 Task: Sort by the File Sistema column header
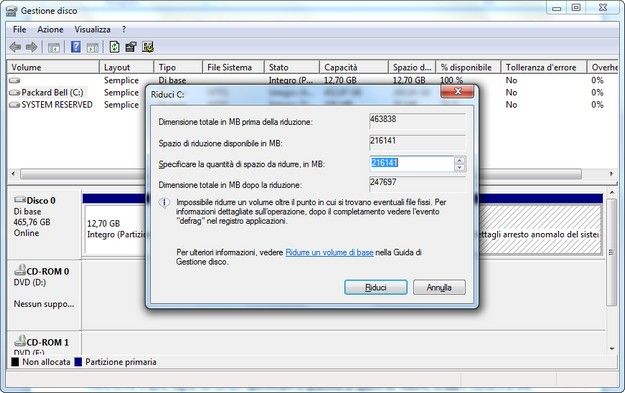click(x=234, y=67)
